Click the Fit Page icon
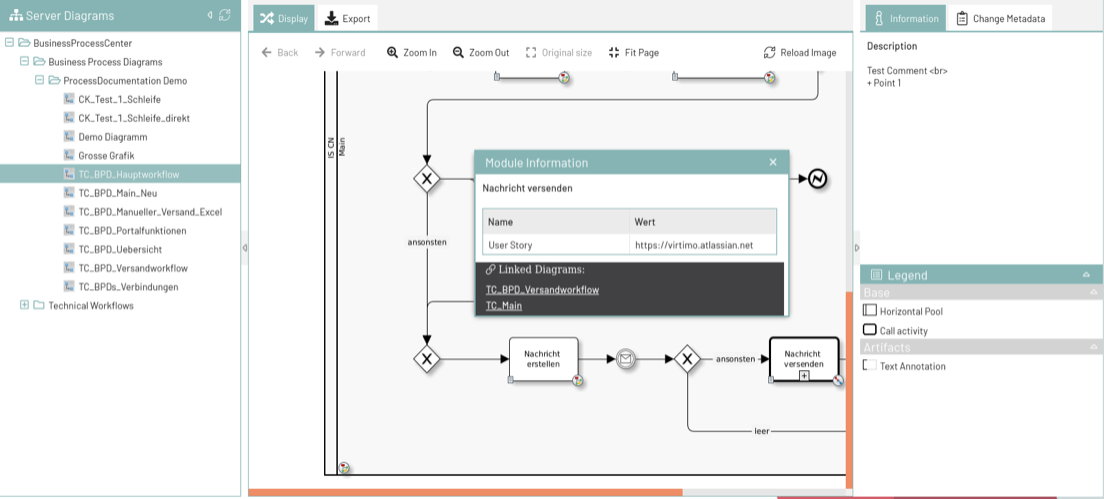This screenshot has height=499, width=1104. [x=613, y=53]
